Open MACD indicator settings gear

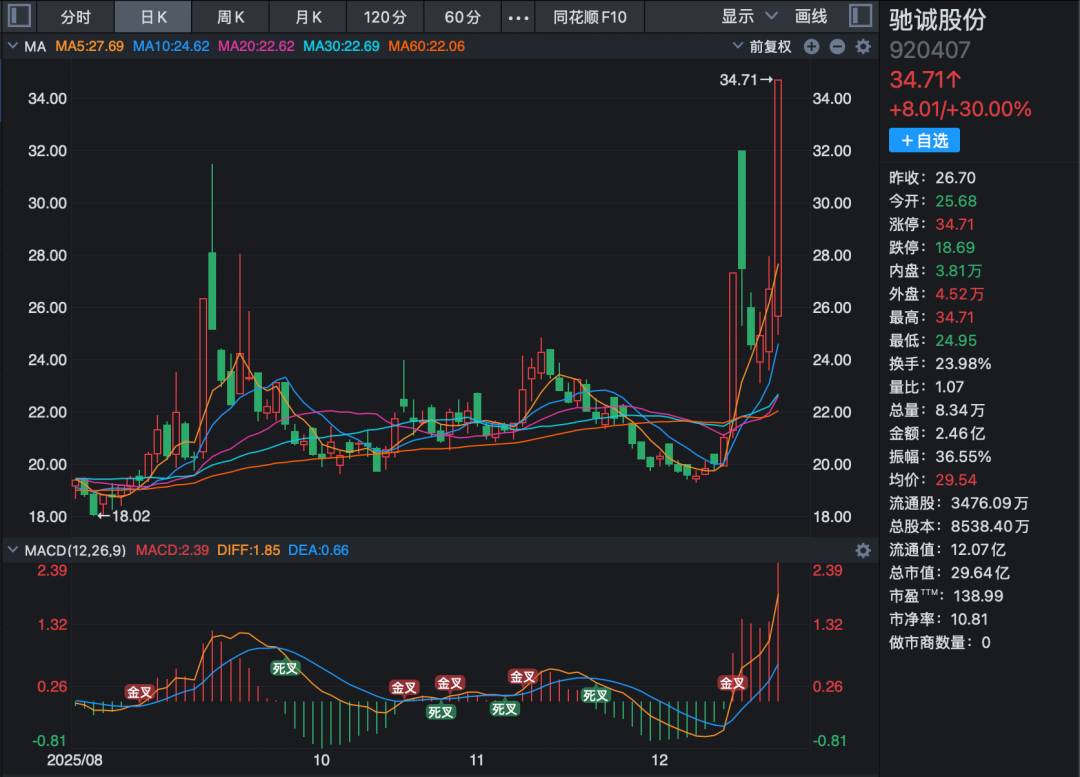pyautogui.click(x=862, y=550)
